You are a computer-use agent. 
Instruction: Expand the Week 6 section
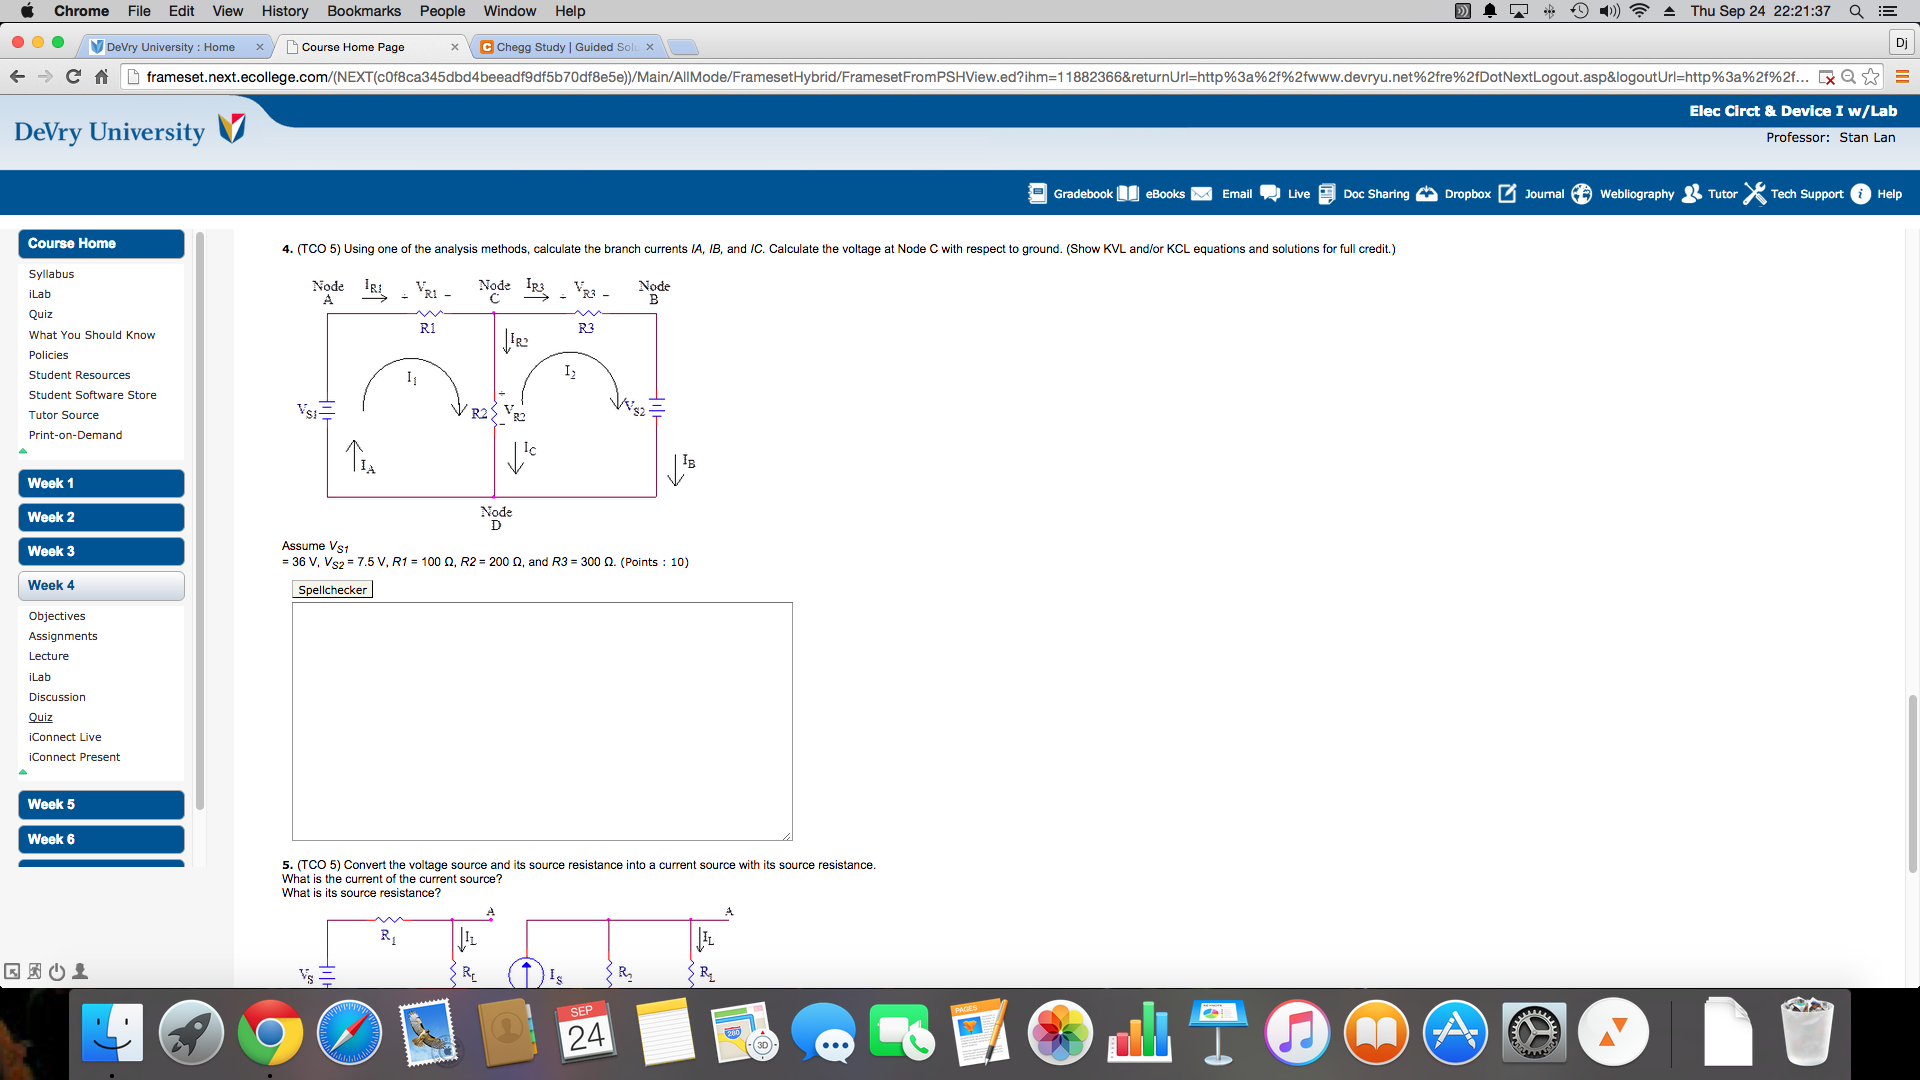pyautogui.click(x=101, y=839)
